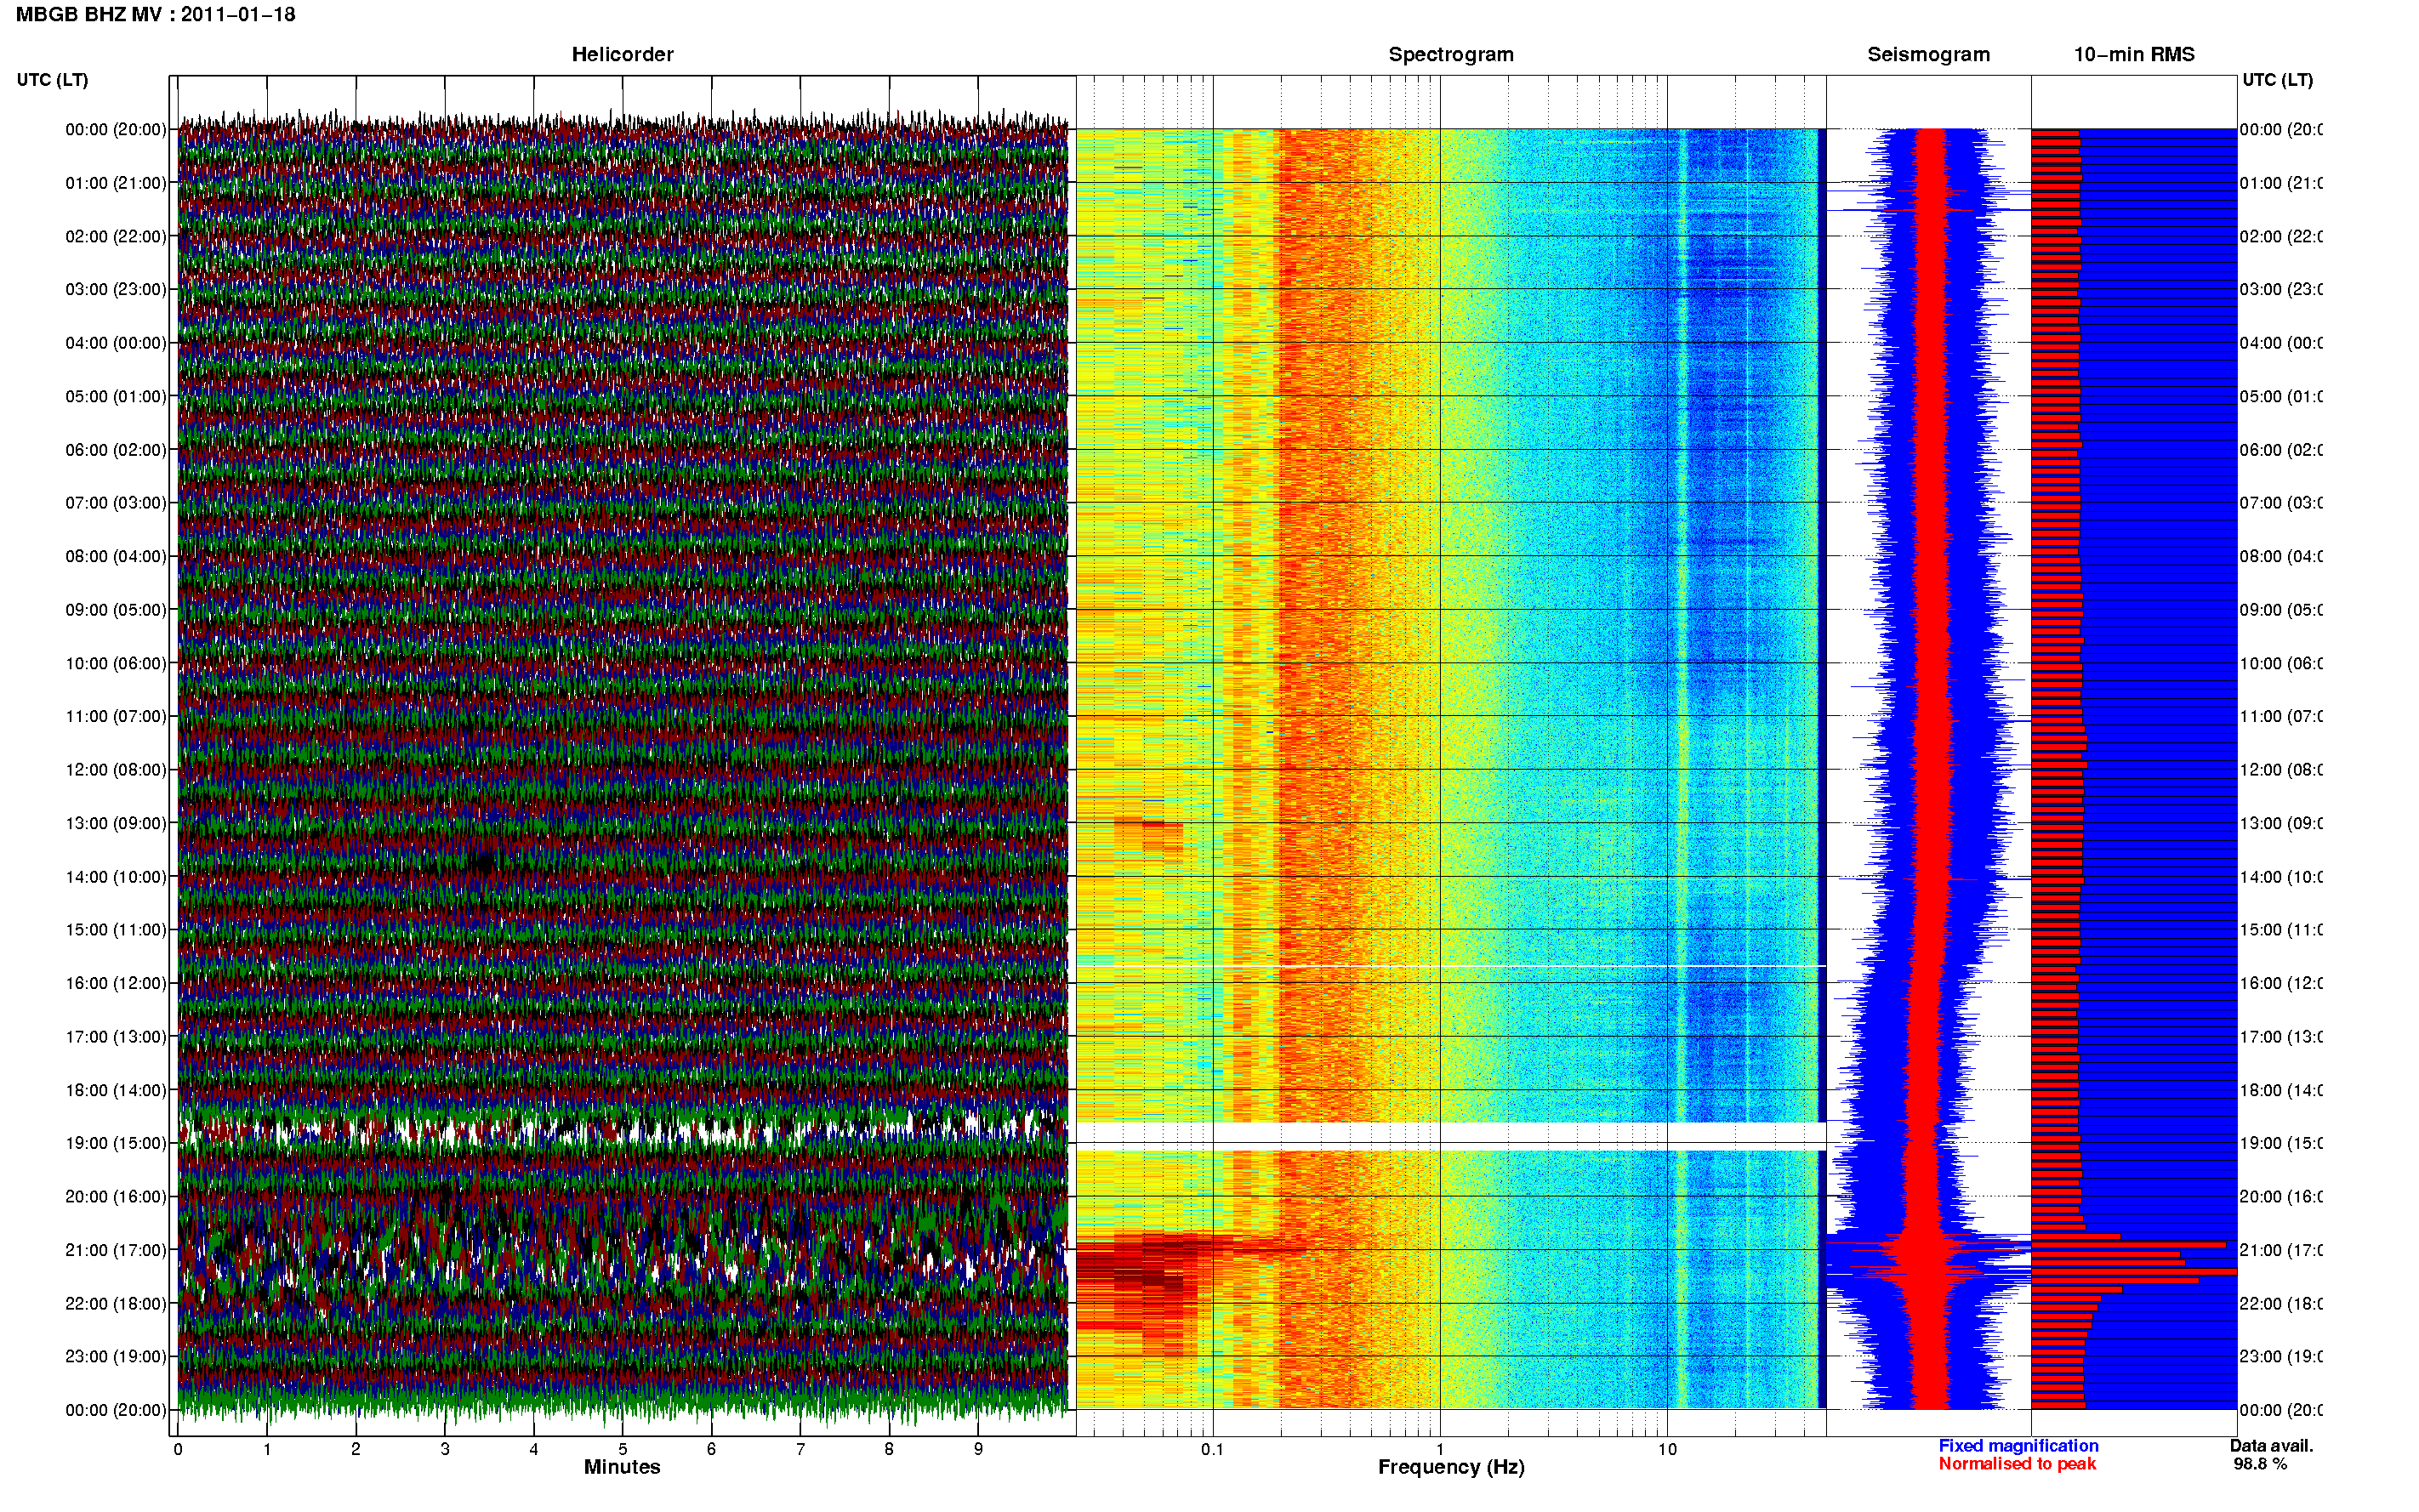Click the '98.8 %' data availability value
2419x1512 pixels.
point(2260,1464)
